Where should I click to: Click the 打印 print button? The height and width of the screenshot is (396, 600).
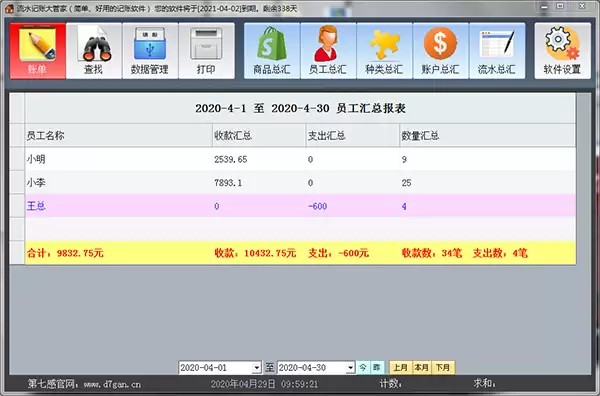point(206,51)
